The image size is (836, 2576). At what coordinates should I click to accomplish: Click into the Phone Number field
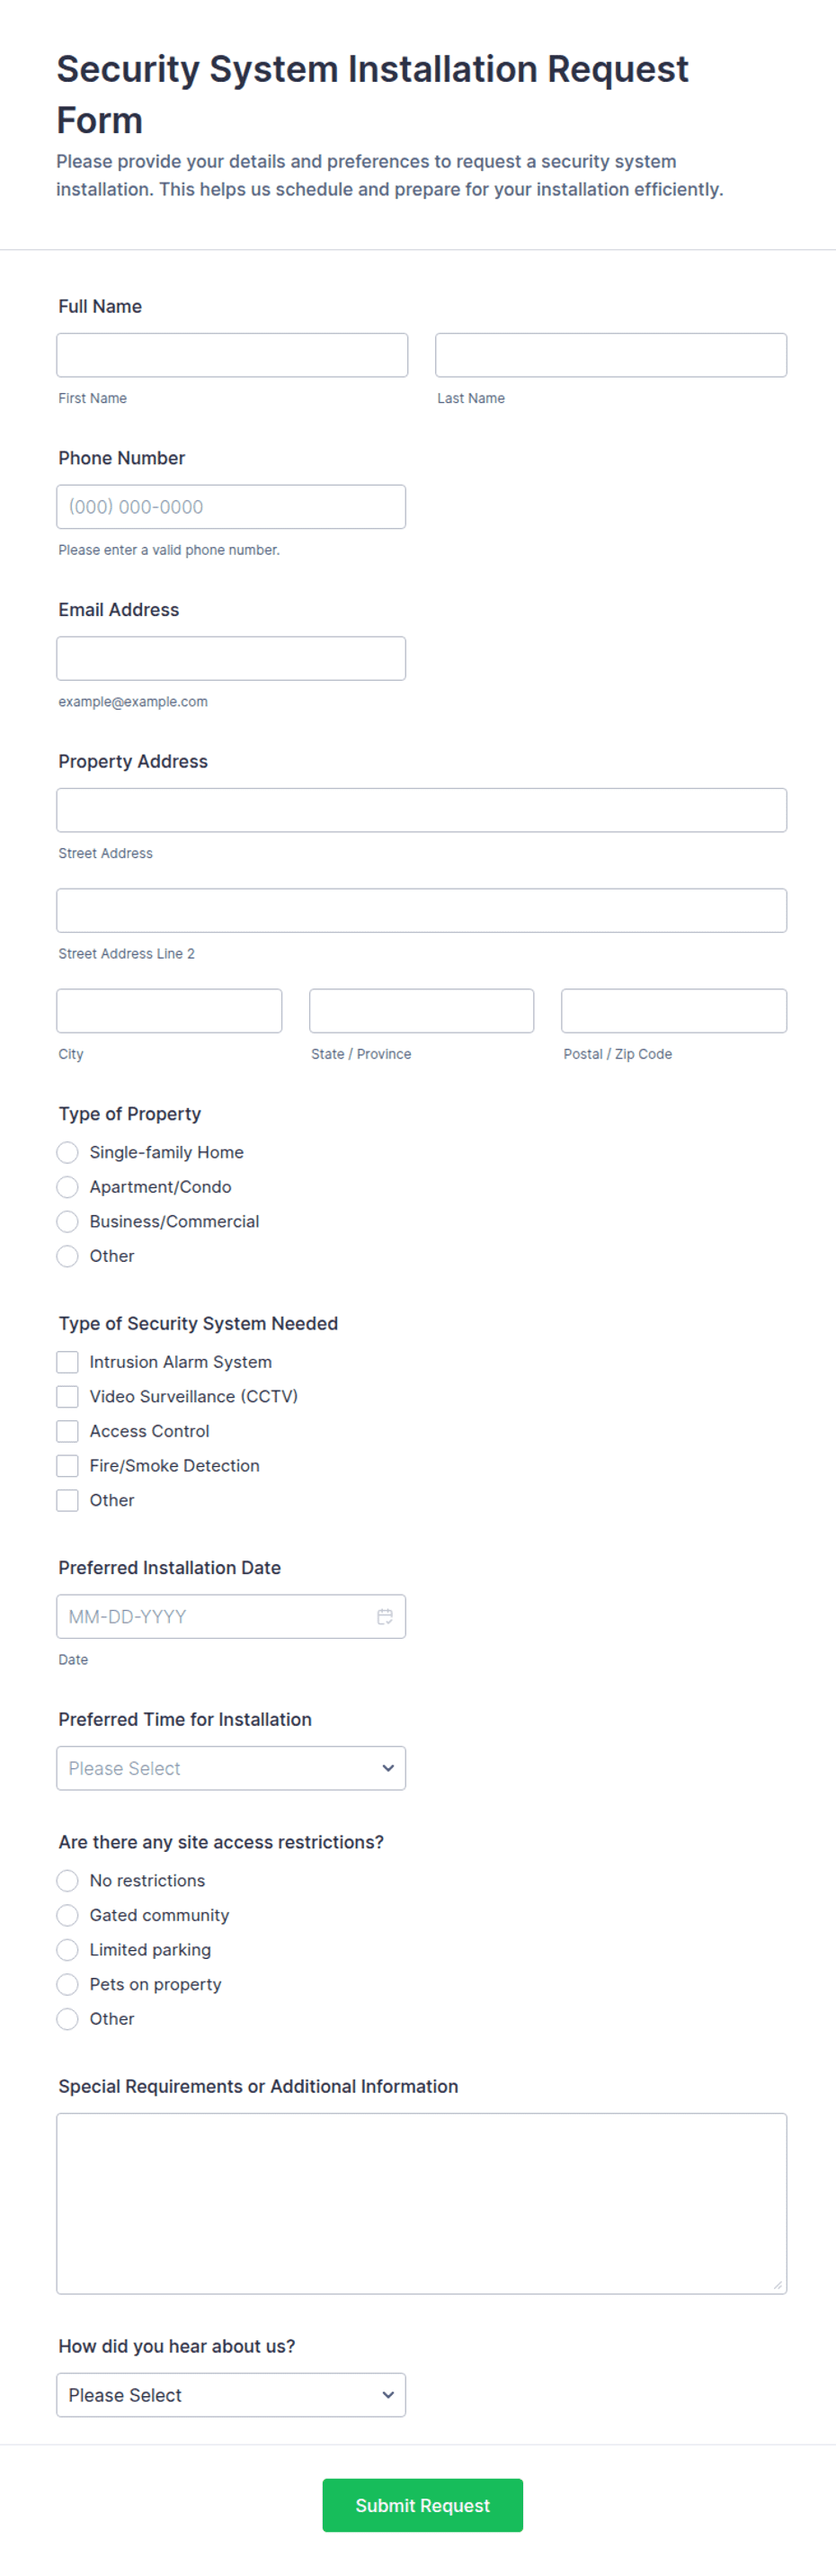click(x=231, y=507)
